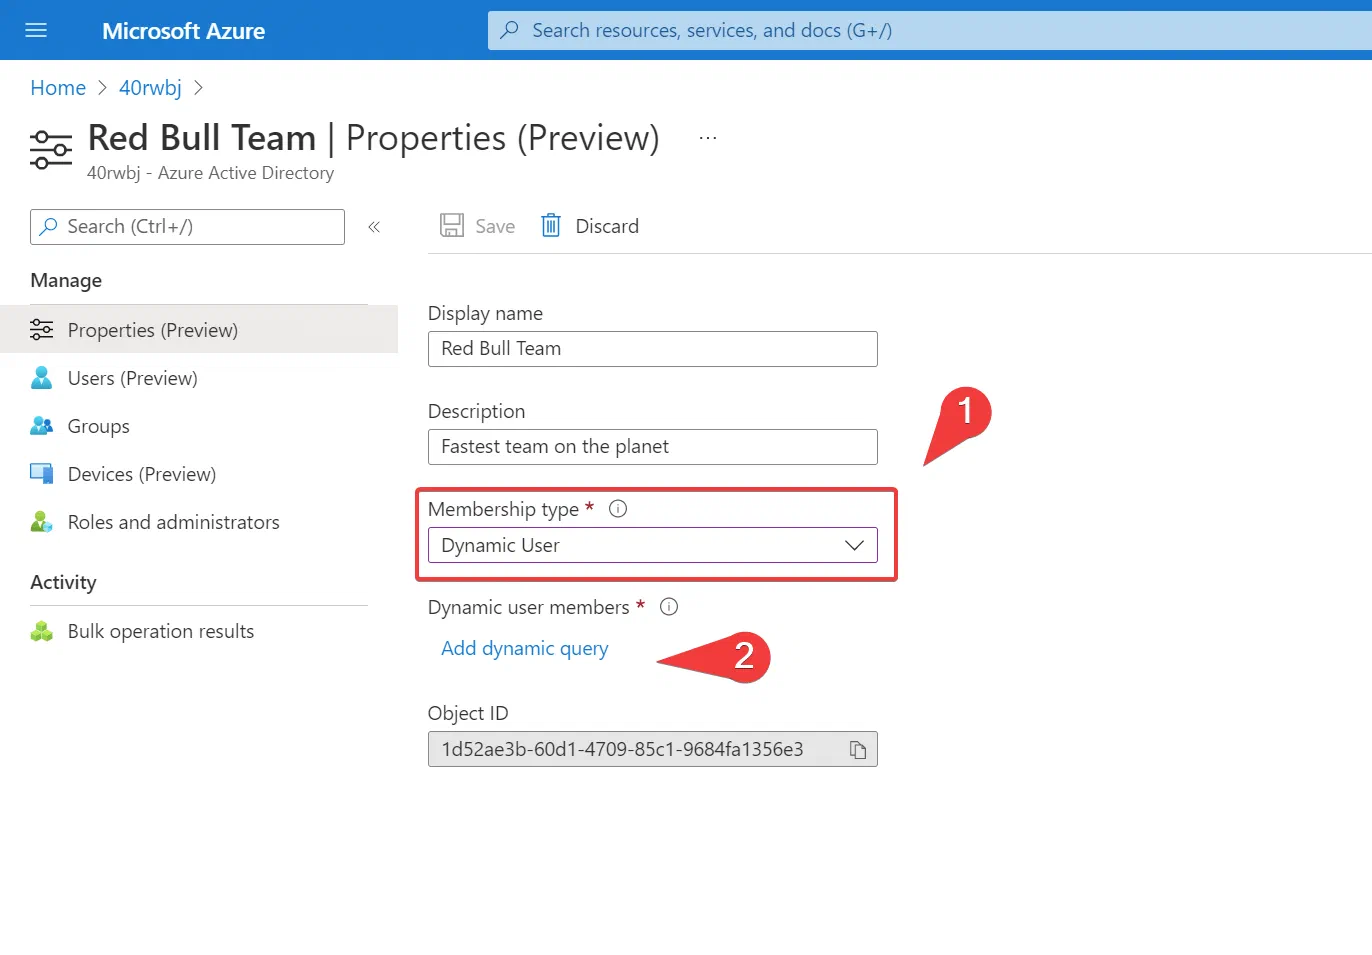Click the Bulk operation results cubes icon

41,631
